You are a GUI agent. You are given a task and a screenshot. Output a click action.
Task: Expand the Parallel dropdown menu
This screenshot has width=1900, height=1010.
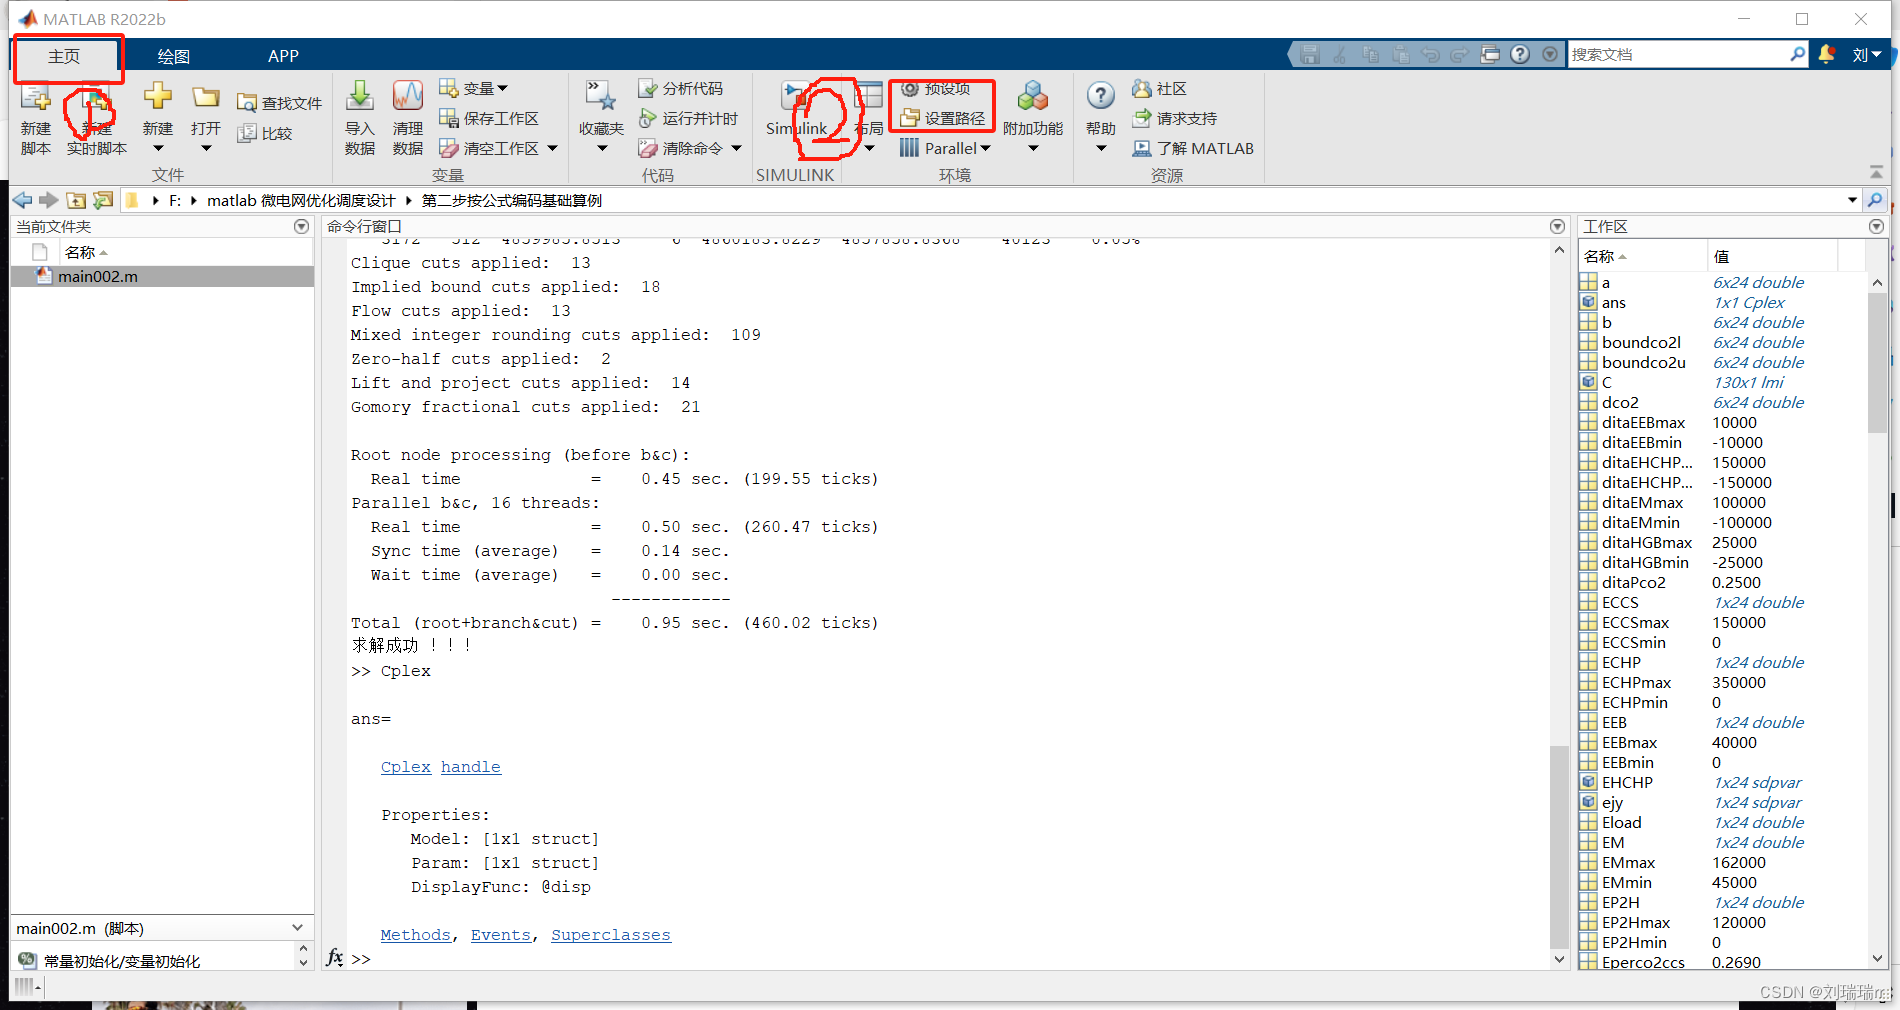[945, 148]
